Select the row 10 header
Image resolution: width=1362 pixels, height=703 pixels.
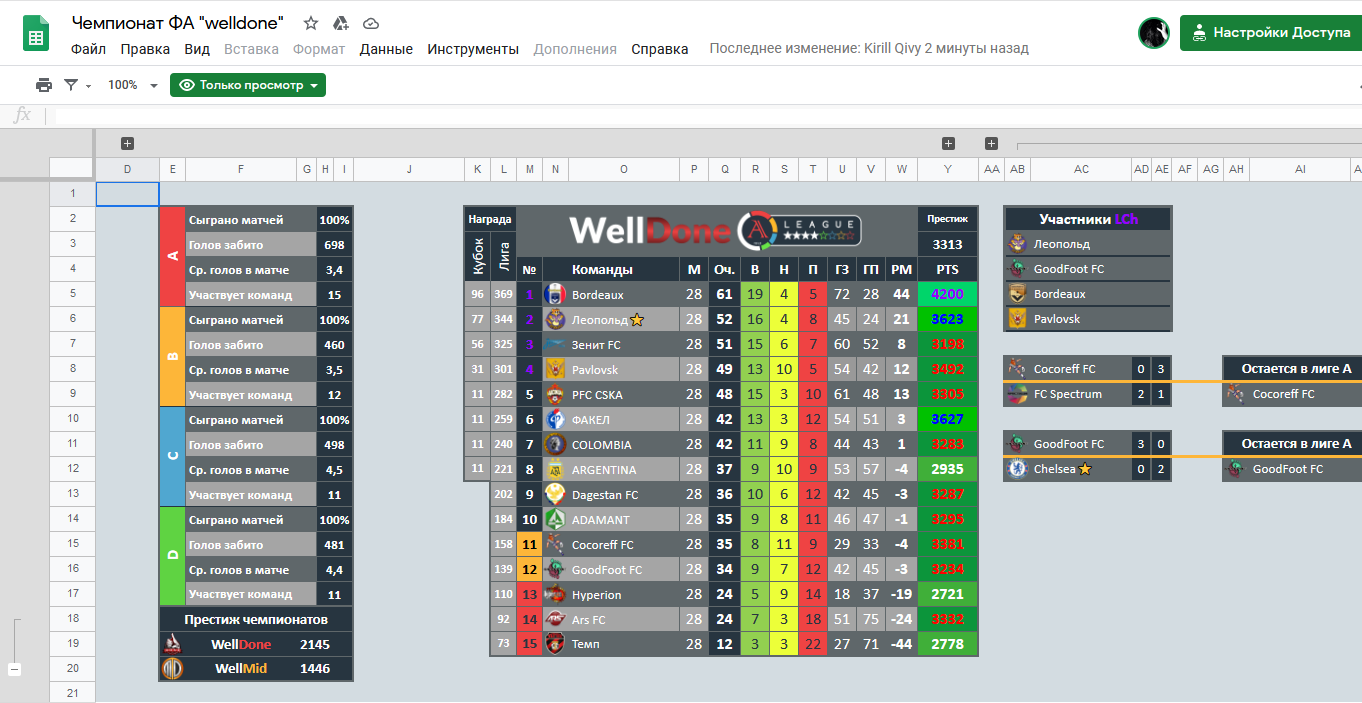[x=72, y=419]
